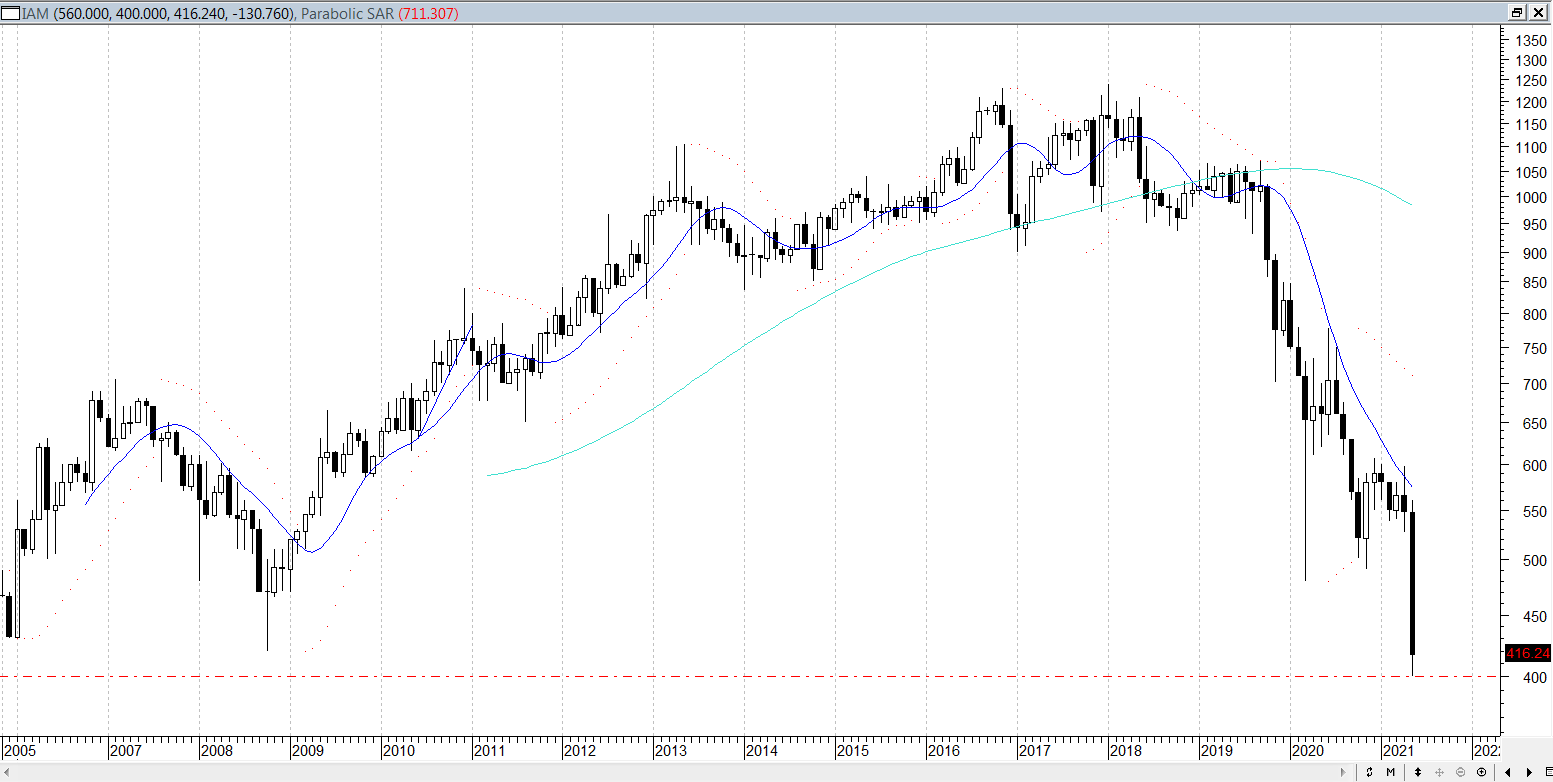Viewport: 1553px width, 782px height.
Task: Click the list panel icon at bottom right
Action: click(x=1548, y=772)
